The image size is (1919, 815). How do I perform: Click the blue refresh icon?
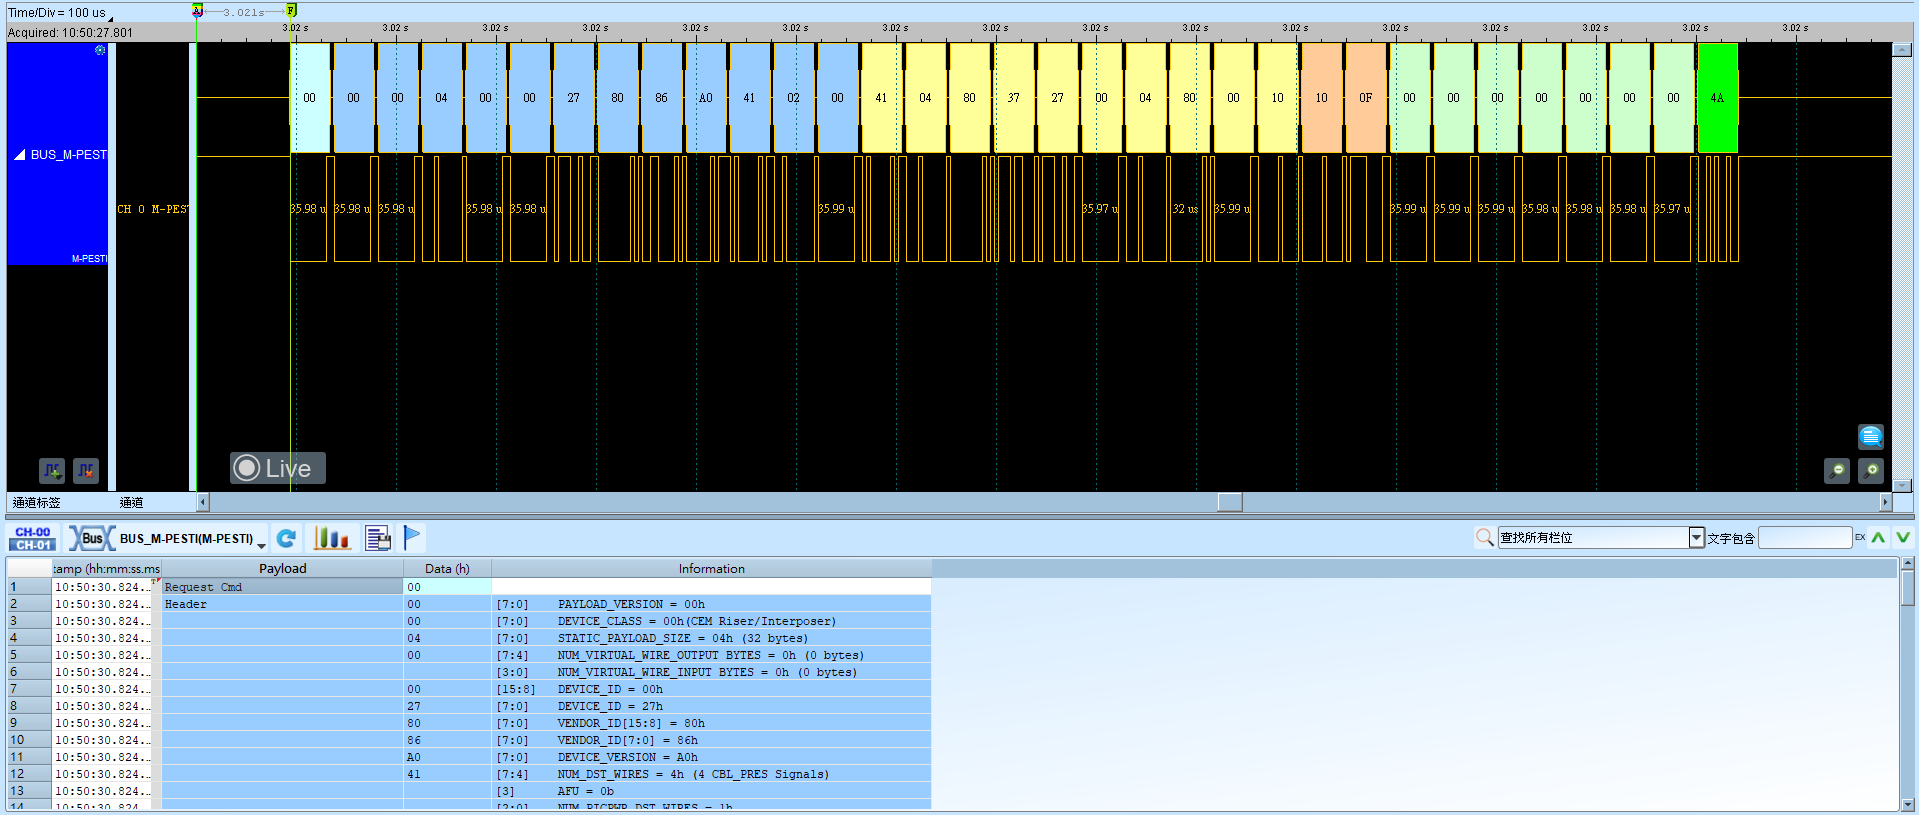(286, 538)
